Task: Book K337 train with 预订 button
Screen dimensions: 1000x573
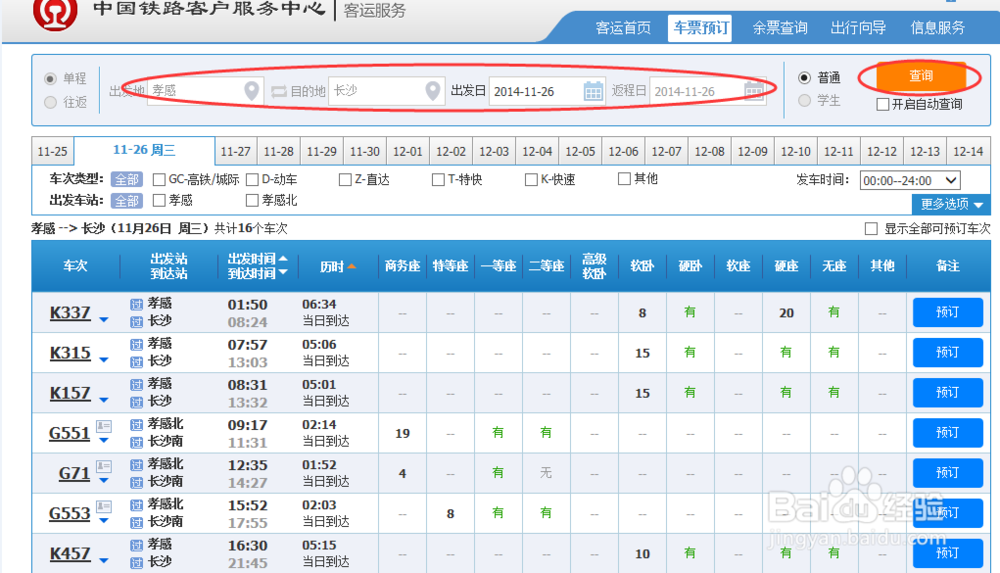Action: [x=948, y=312]
